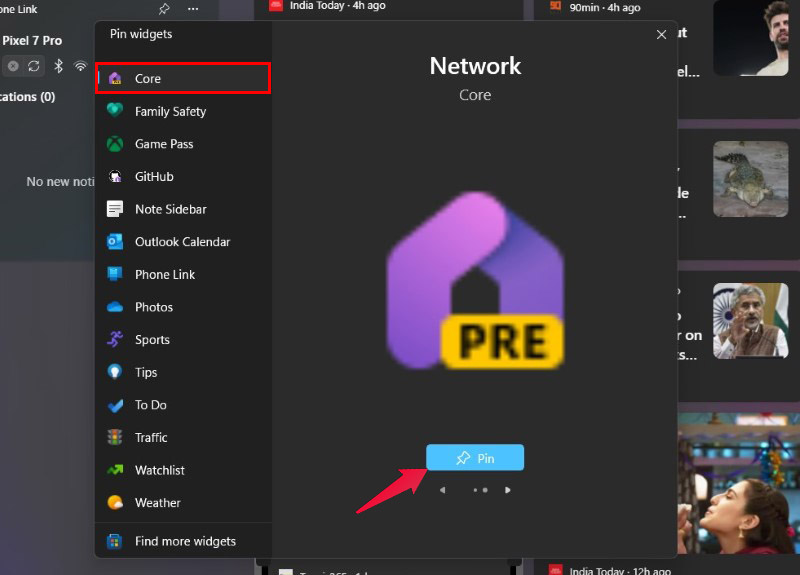Click the Weather sun icon

[x=115, y=503]
